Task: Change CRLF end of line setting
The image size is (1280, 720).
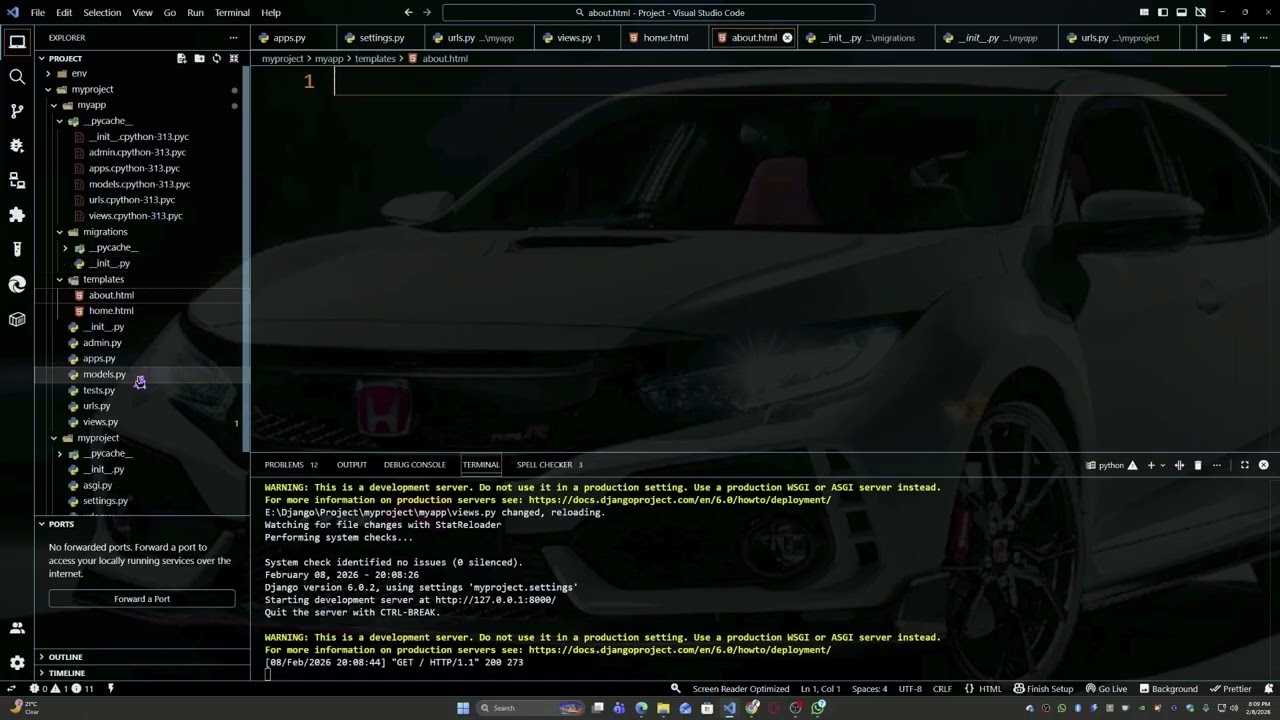Action: pyautogui.click(x=942, y=689)
